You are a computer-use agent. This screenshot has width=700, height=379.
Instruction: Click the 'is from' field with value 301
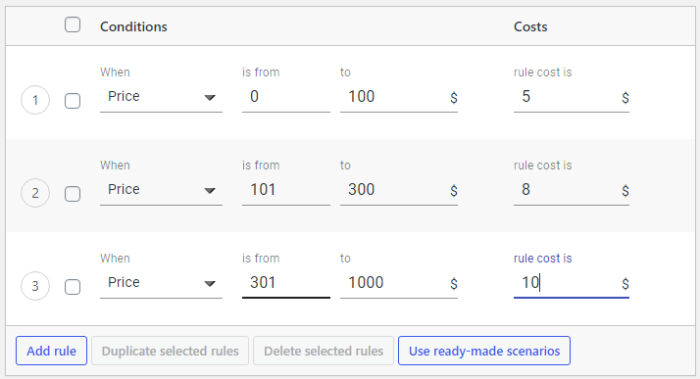point(286,283)
